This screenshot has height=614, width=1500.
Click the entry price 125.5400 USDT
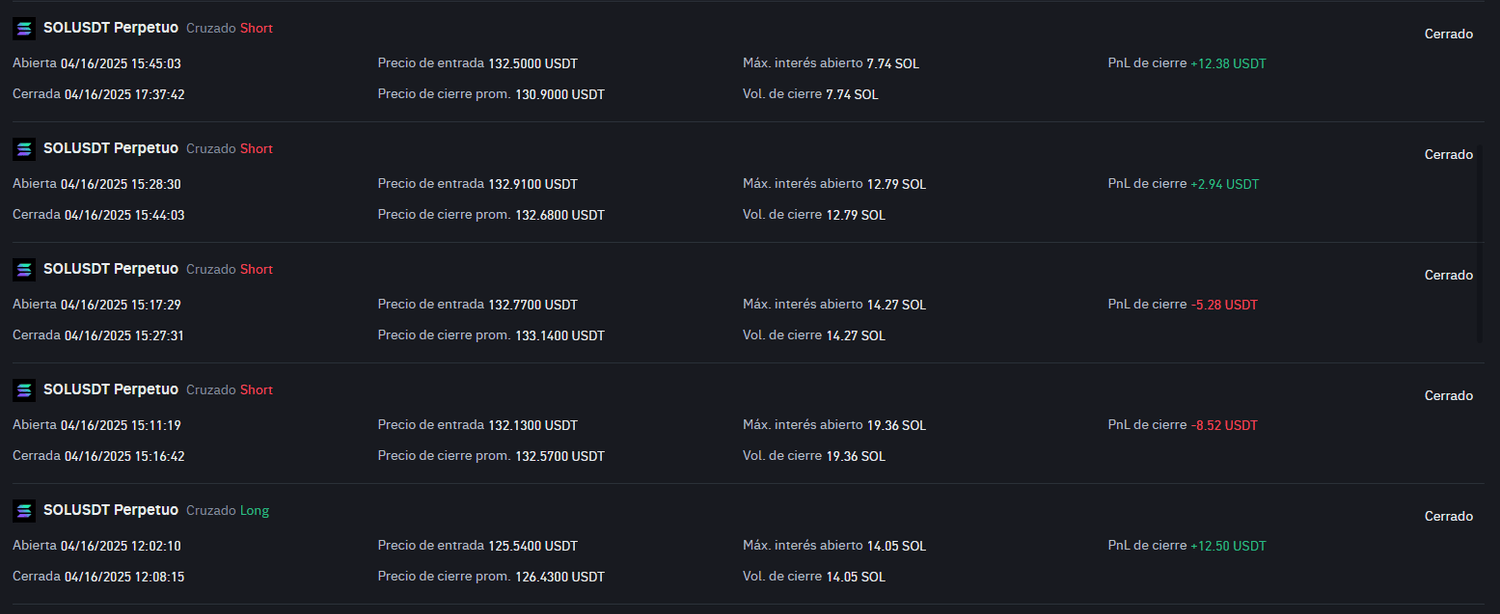[533, 546]
